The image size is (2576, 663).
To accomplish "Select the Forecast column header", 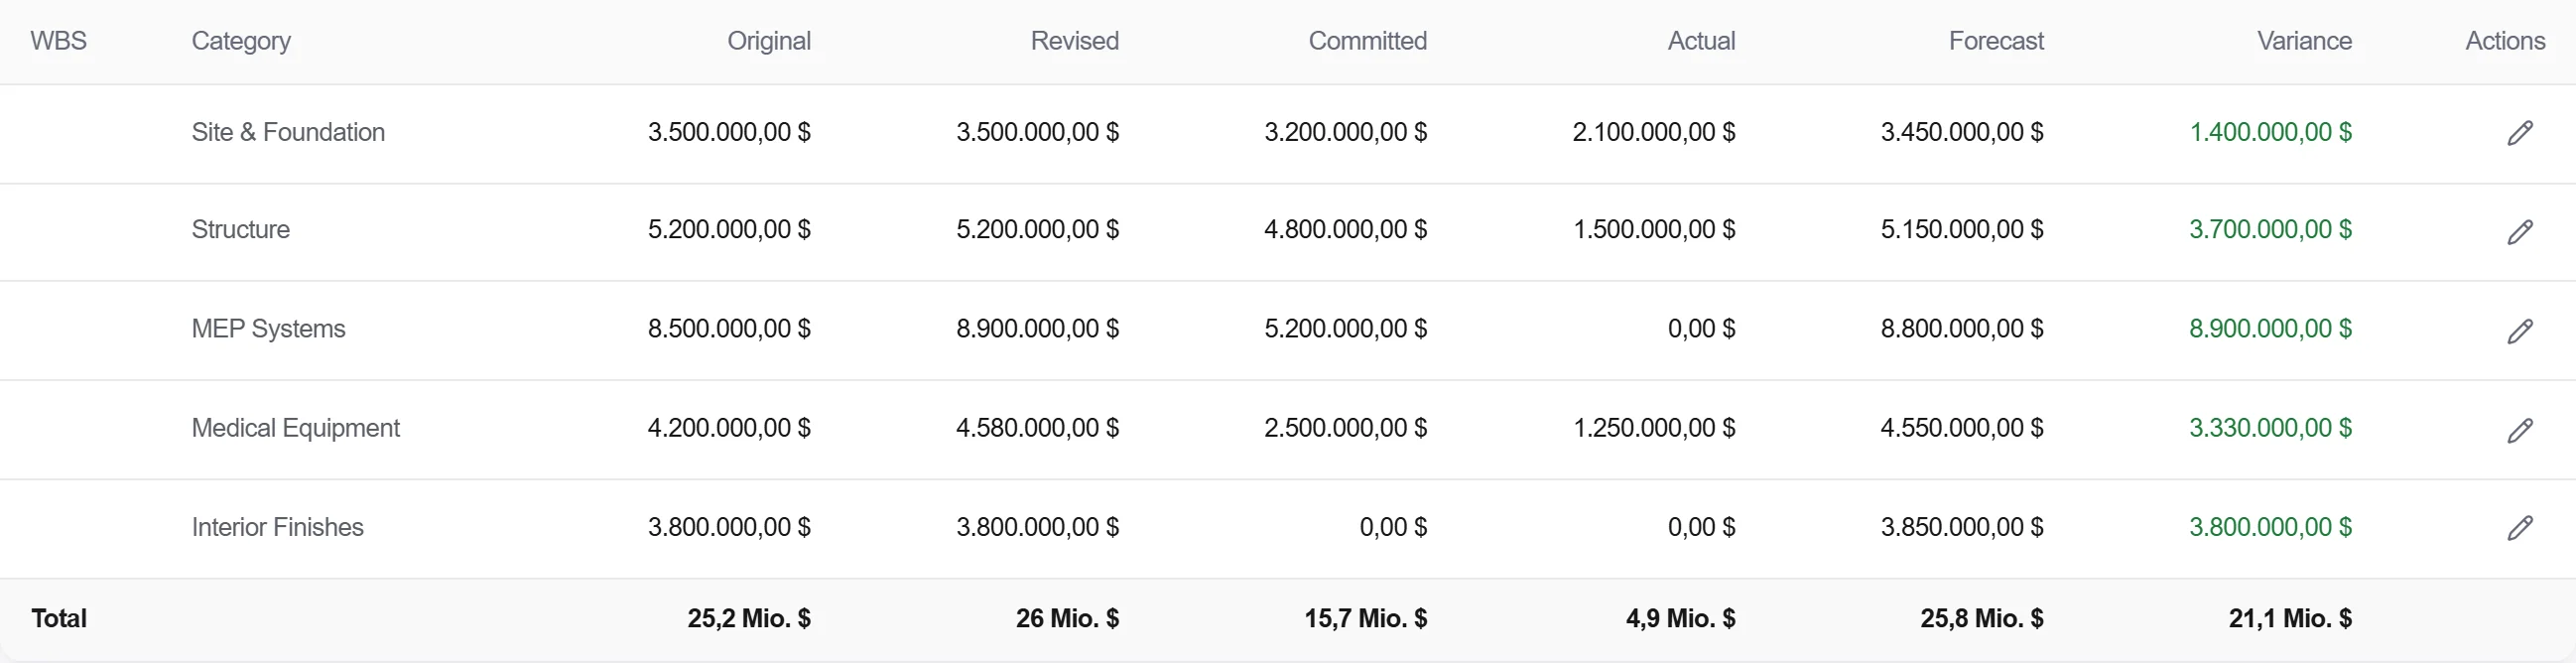I will tap(1996, 41).
